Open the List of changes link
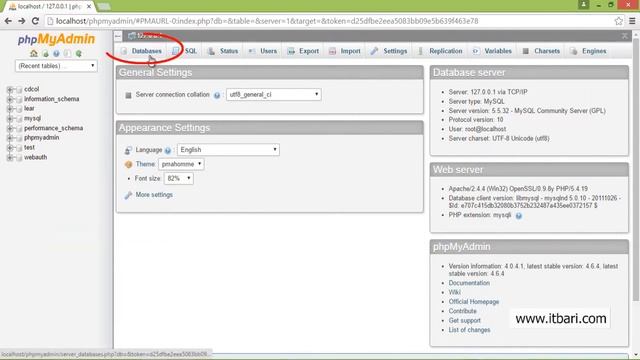The height and width of the screenshot is (360, 640). click(x=469, y=330)
